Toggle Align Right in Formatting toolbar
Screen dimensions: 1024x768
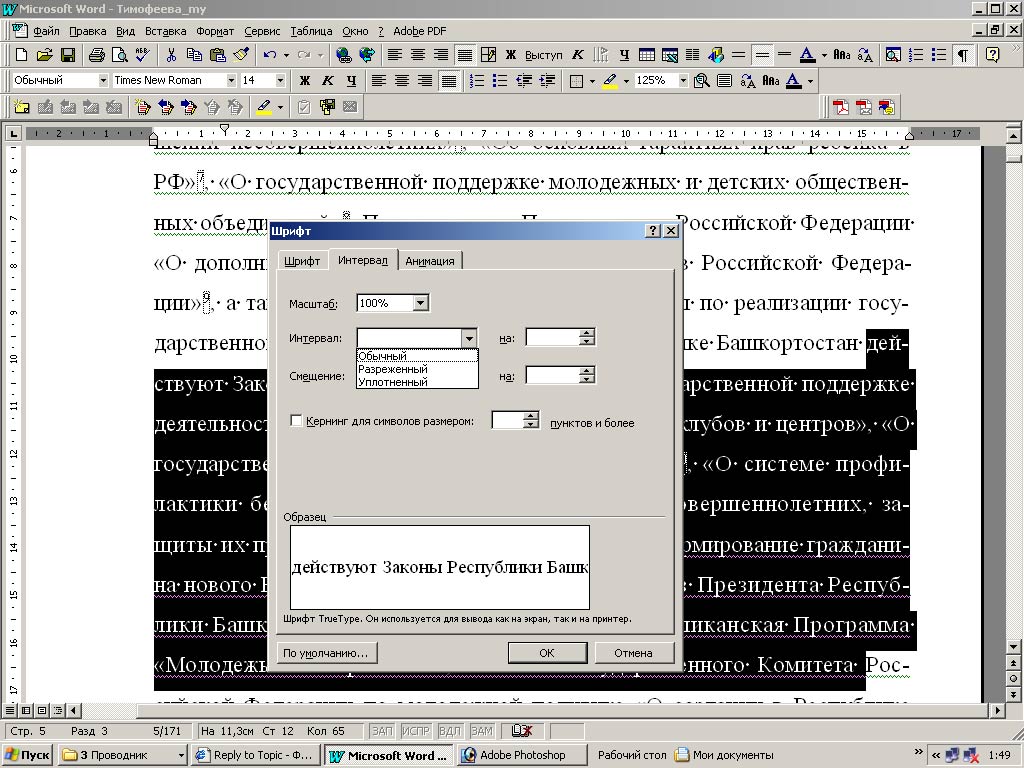[425, 81]
